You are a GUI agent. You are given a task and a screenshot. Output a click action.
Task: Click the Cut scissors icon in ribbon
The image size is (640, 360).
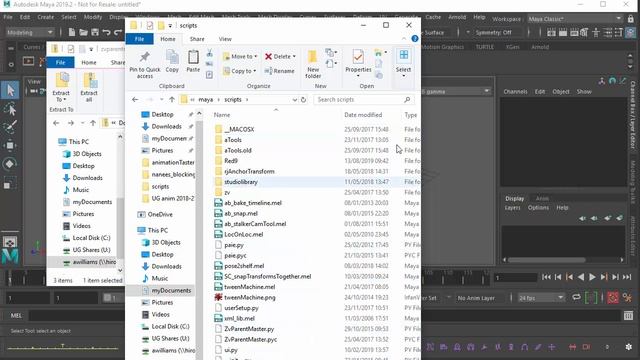pos(209,53)
